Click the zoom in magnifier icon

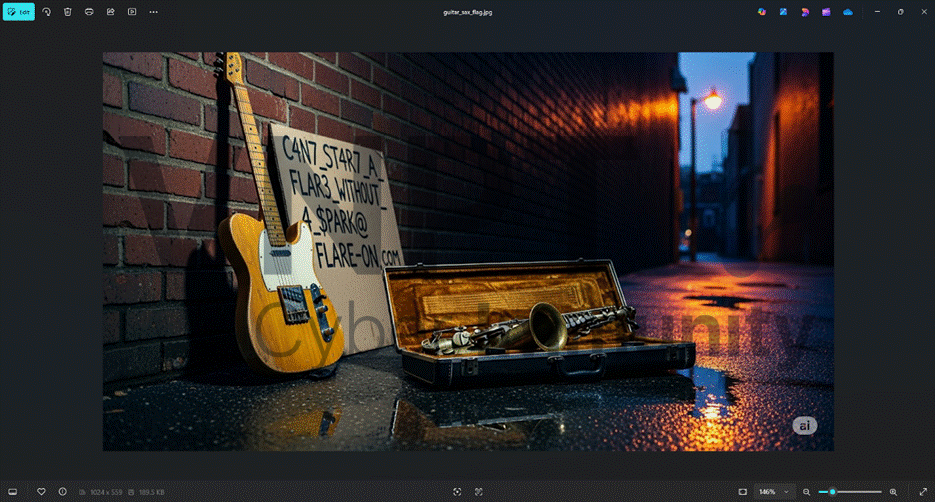[893, 492]
